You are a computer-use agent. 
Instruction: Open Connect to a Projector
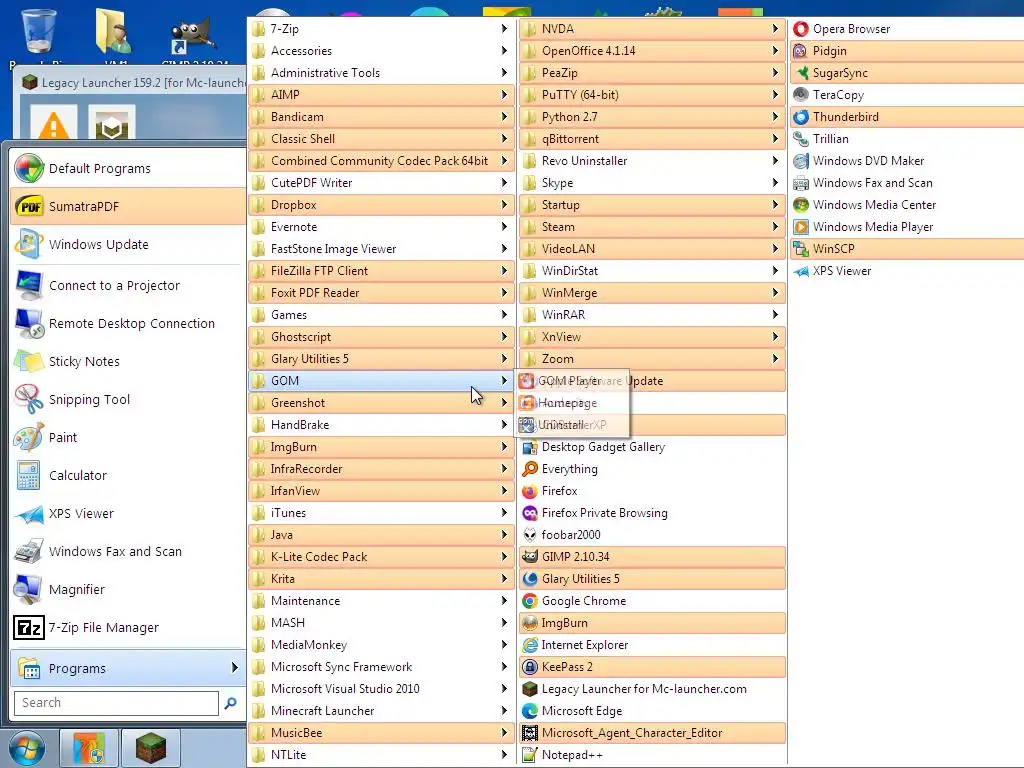click(128, 285)
